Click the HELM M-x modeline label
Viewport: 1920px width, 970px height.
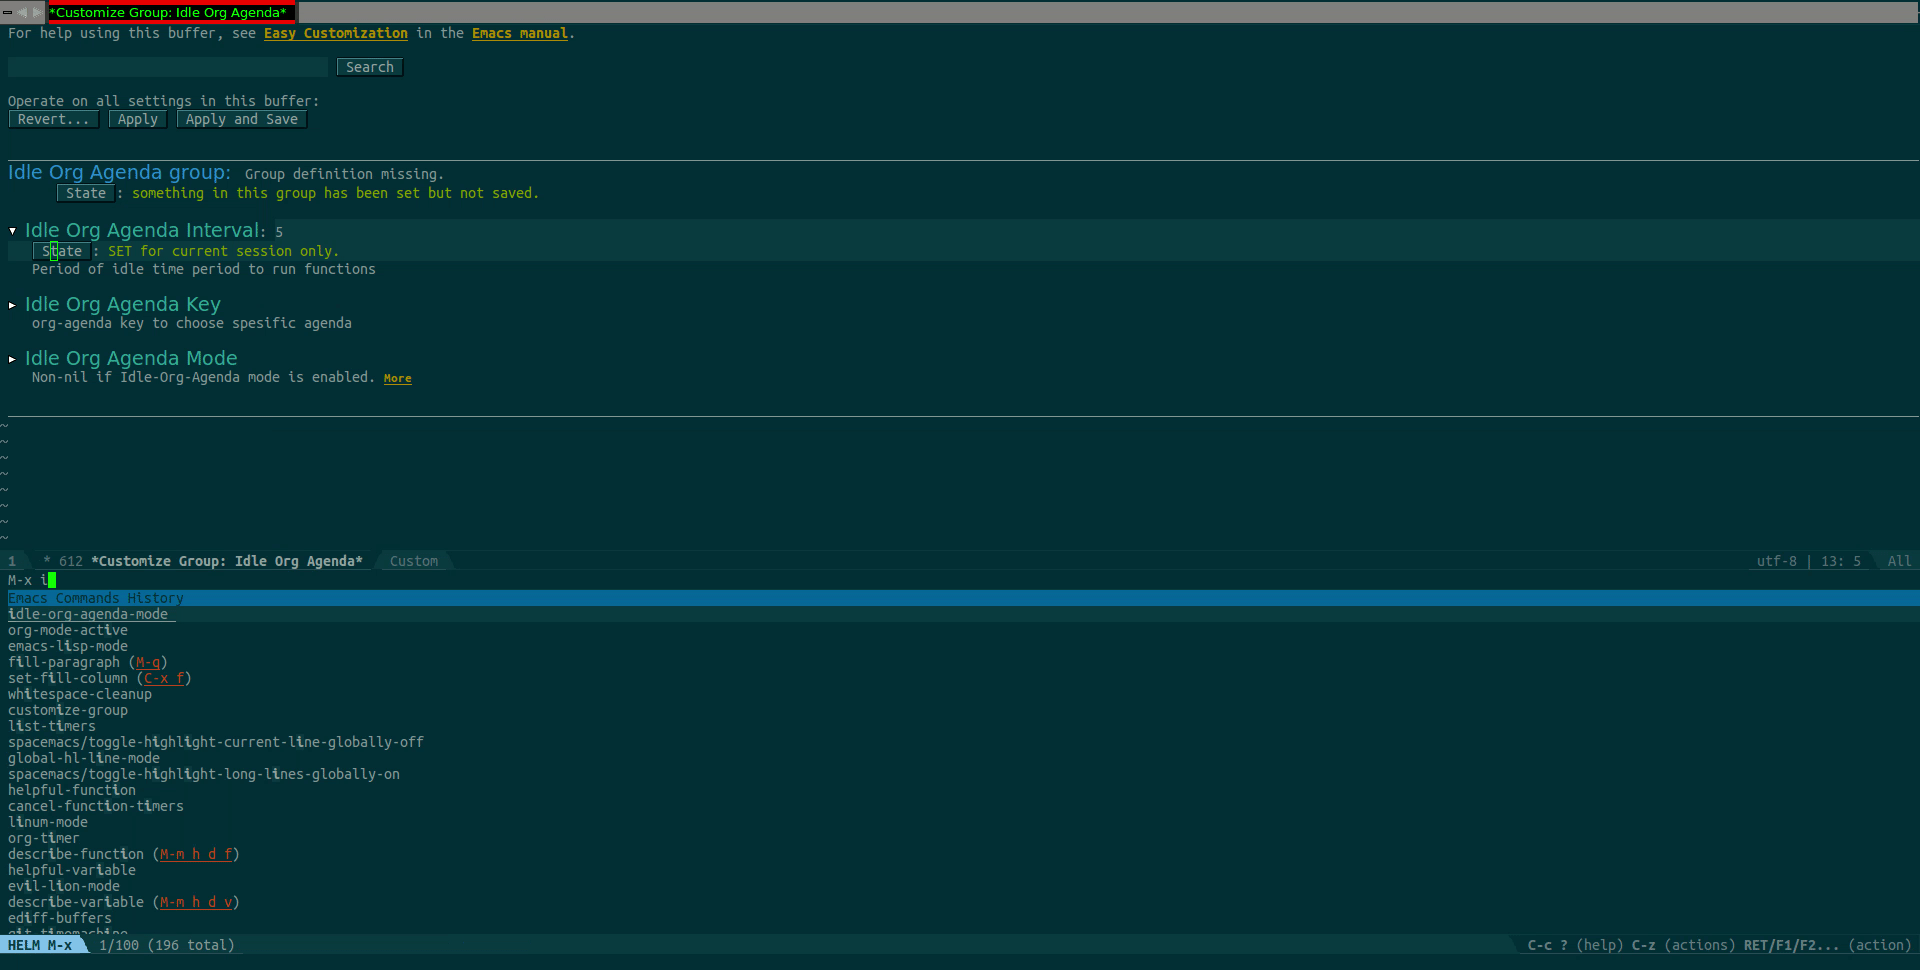40,945
